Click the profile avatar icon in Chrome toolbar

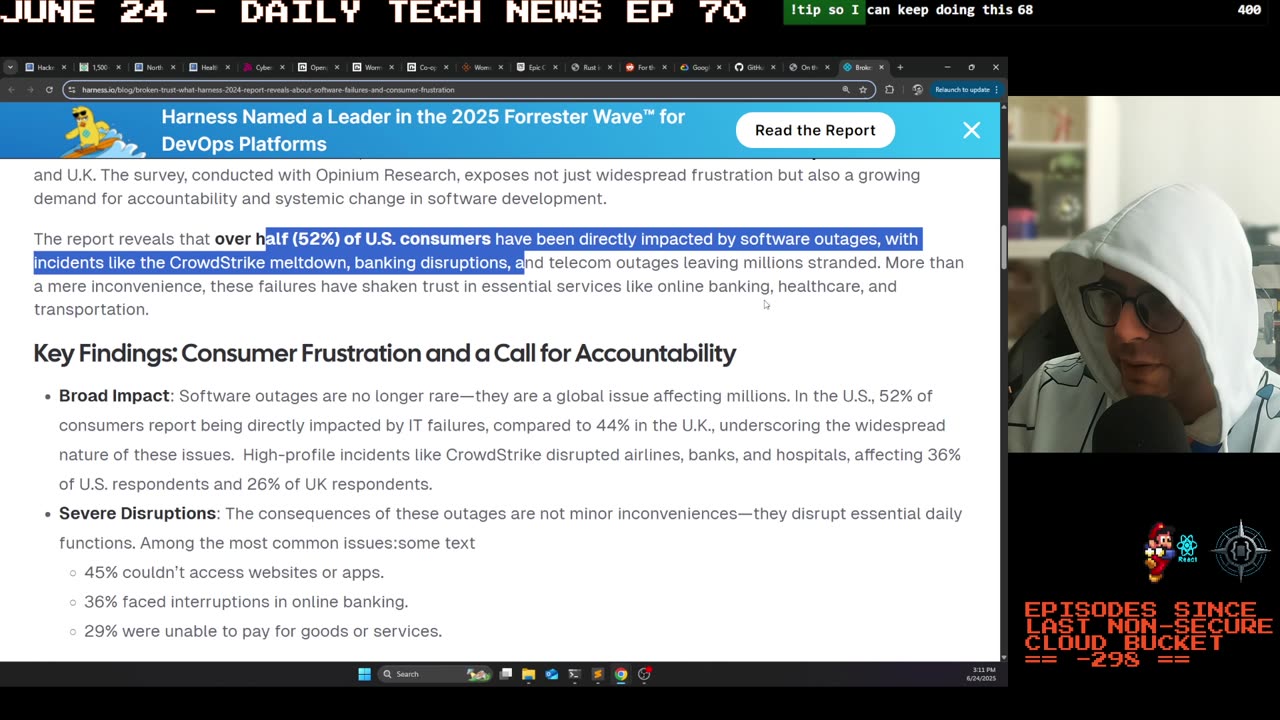[x=917, y=89]
